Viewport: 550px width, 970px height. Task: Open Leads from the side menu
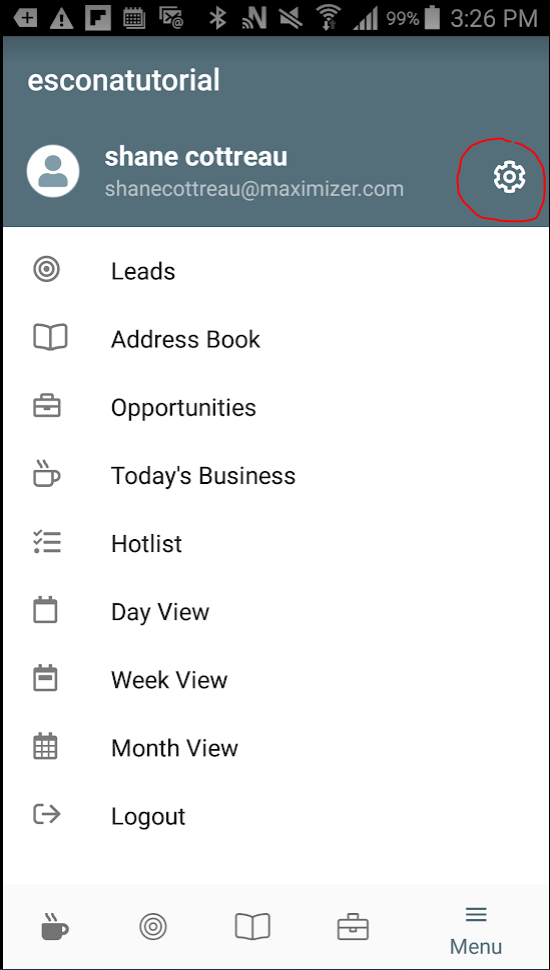click(275, 271)
